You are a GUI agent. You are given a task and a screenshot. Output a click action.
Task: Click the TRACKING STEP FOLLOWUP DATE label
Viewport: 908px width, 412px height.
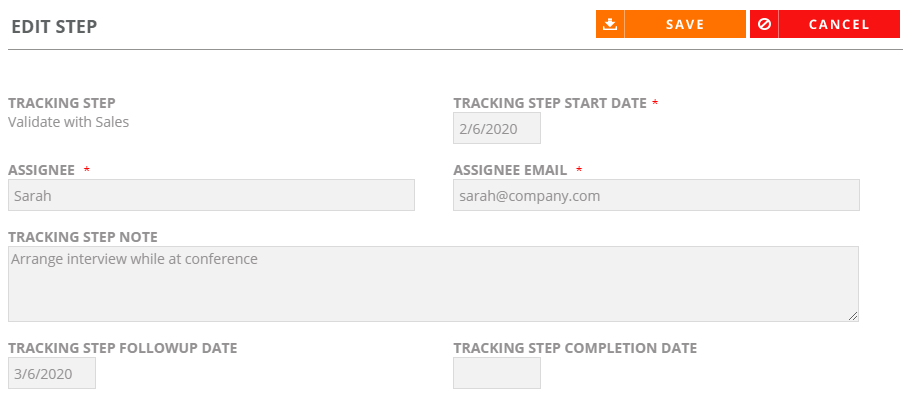click(123, 348)
